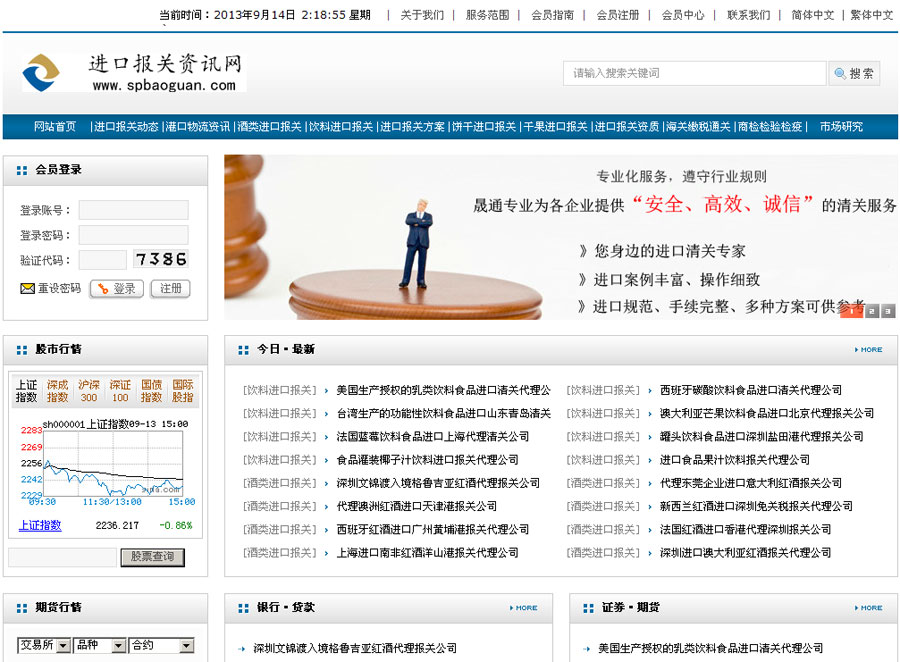Click MORE in the 银行·贷款 panel
Image resolution: width=900 pixels, height=662 pixels.
pyautogui.click(x=523, y=607)
